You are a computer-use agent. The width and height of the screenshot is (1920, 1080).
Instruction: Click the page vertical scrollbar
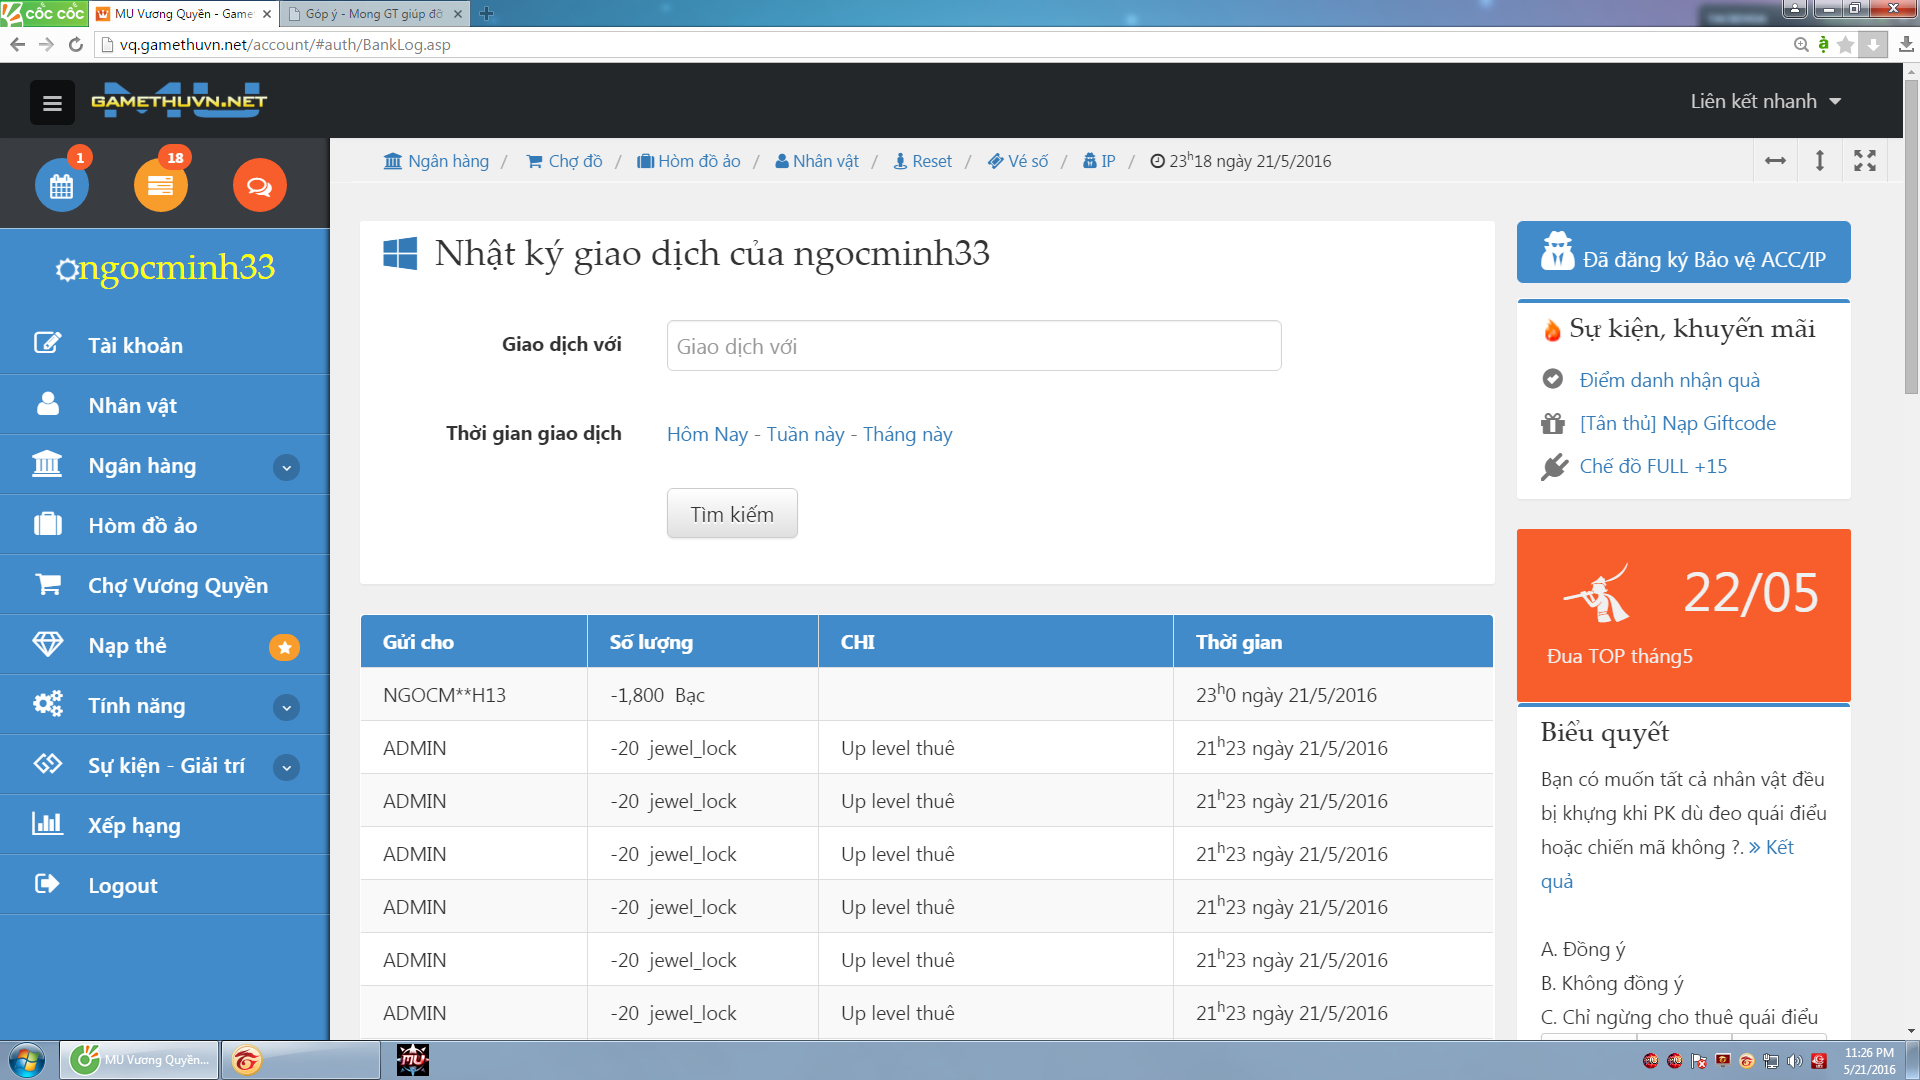[1911, 237]
